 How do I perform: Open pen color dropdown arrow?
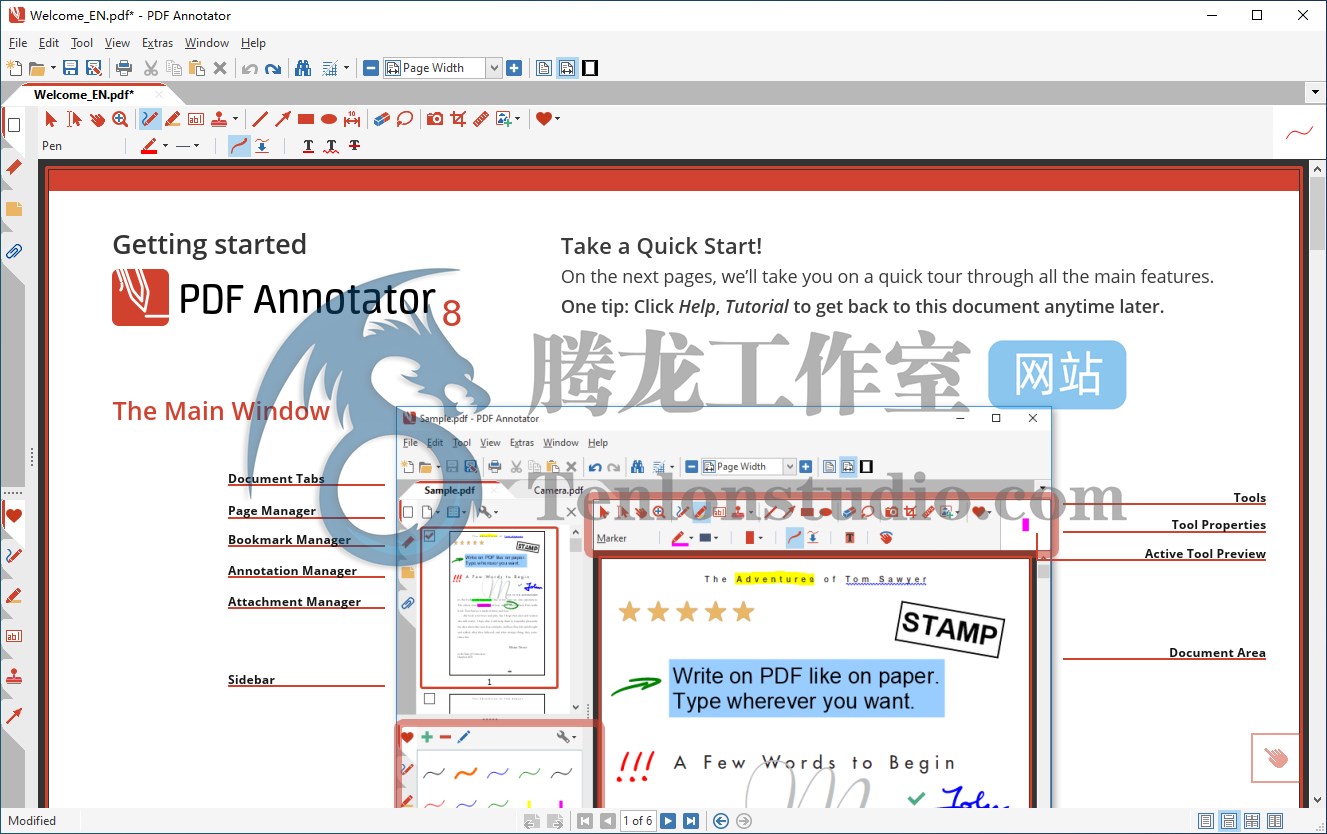click(165, 146)
